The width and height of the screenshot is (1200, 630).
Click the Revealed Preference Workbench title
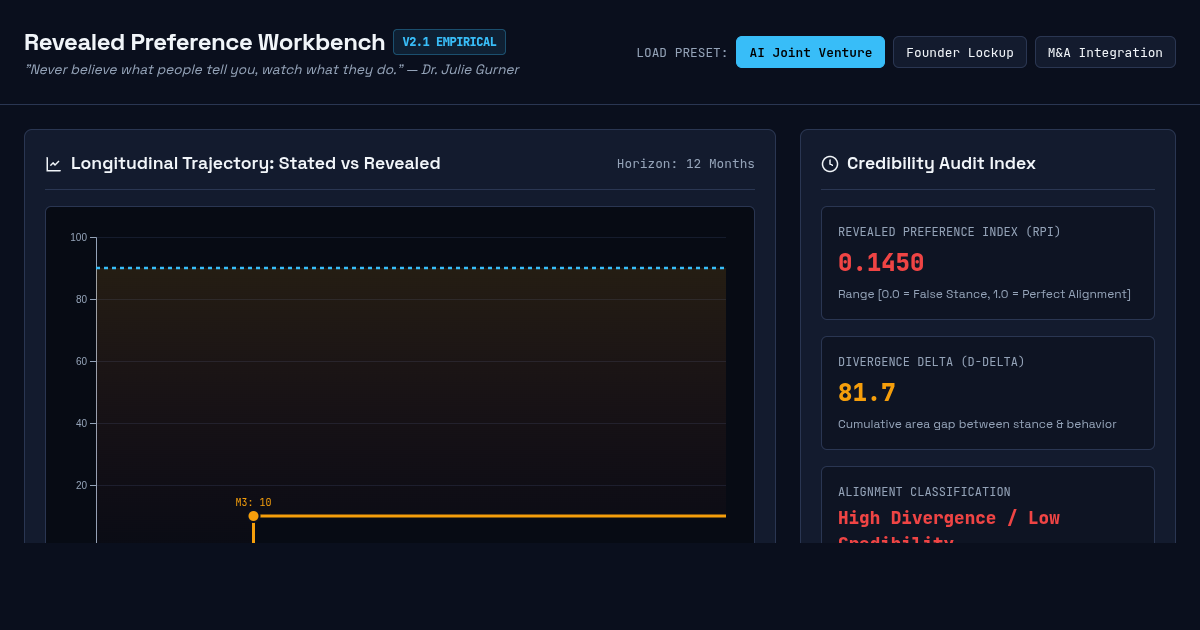click(204, 42)
